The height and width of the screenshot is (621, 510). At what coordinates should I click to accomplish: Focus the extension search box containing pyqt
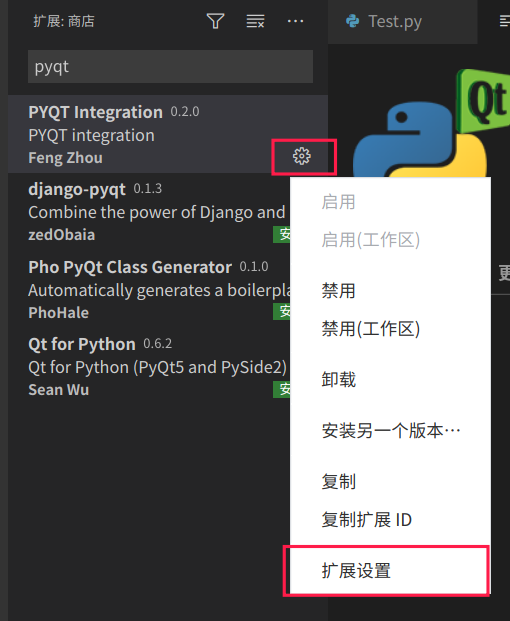pos(170,67)
